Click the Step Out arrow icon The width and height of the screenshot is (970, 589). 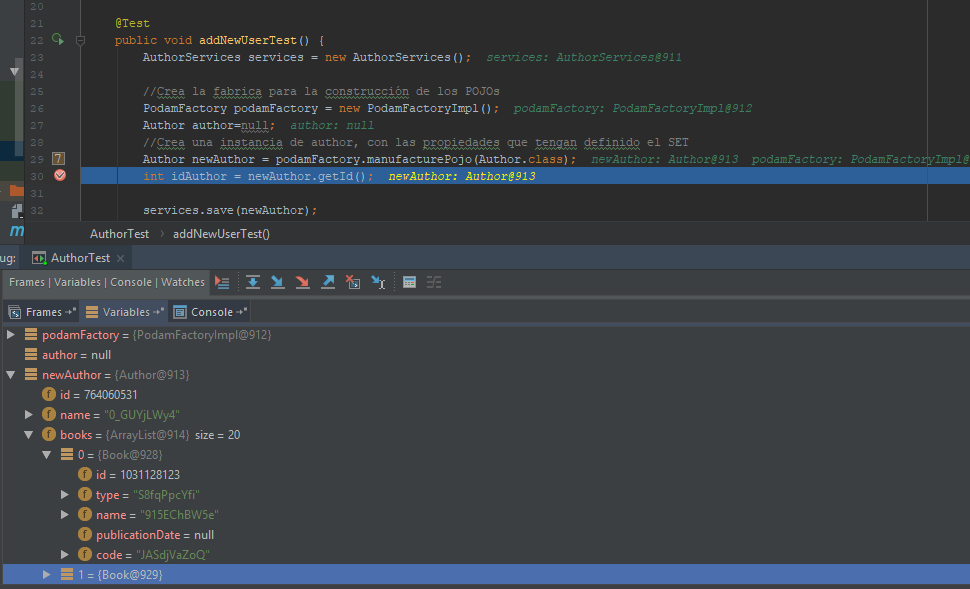(x=327, y=282)
